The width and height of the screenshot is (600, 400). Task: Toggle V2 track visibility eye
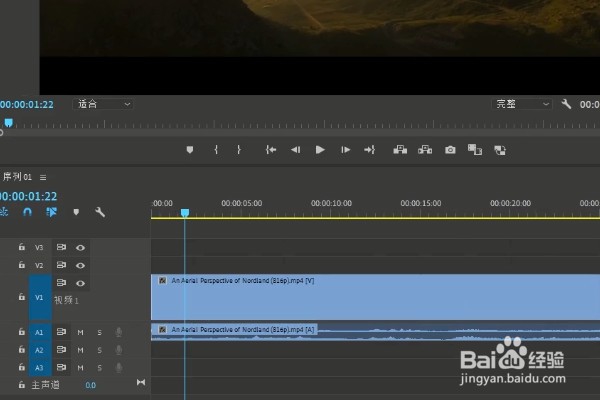tap(80, 265)
